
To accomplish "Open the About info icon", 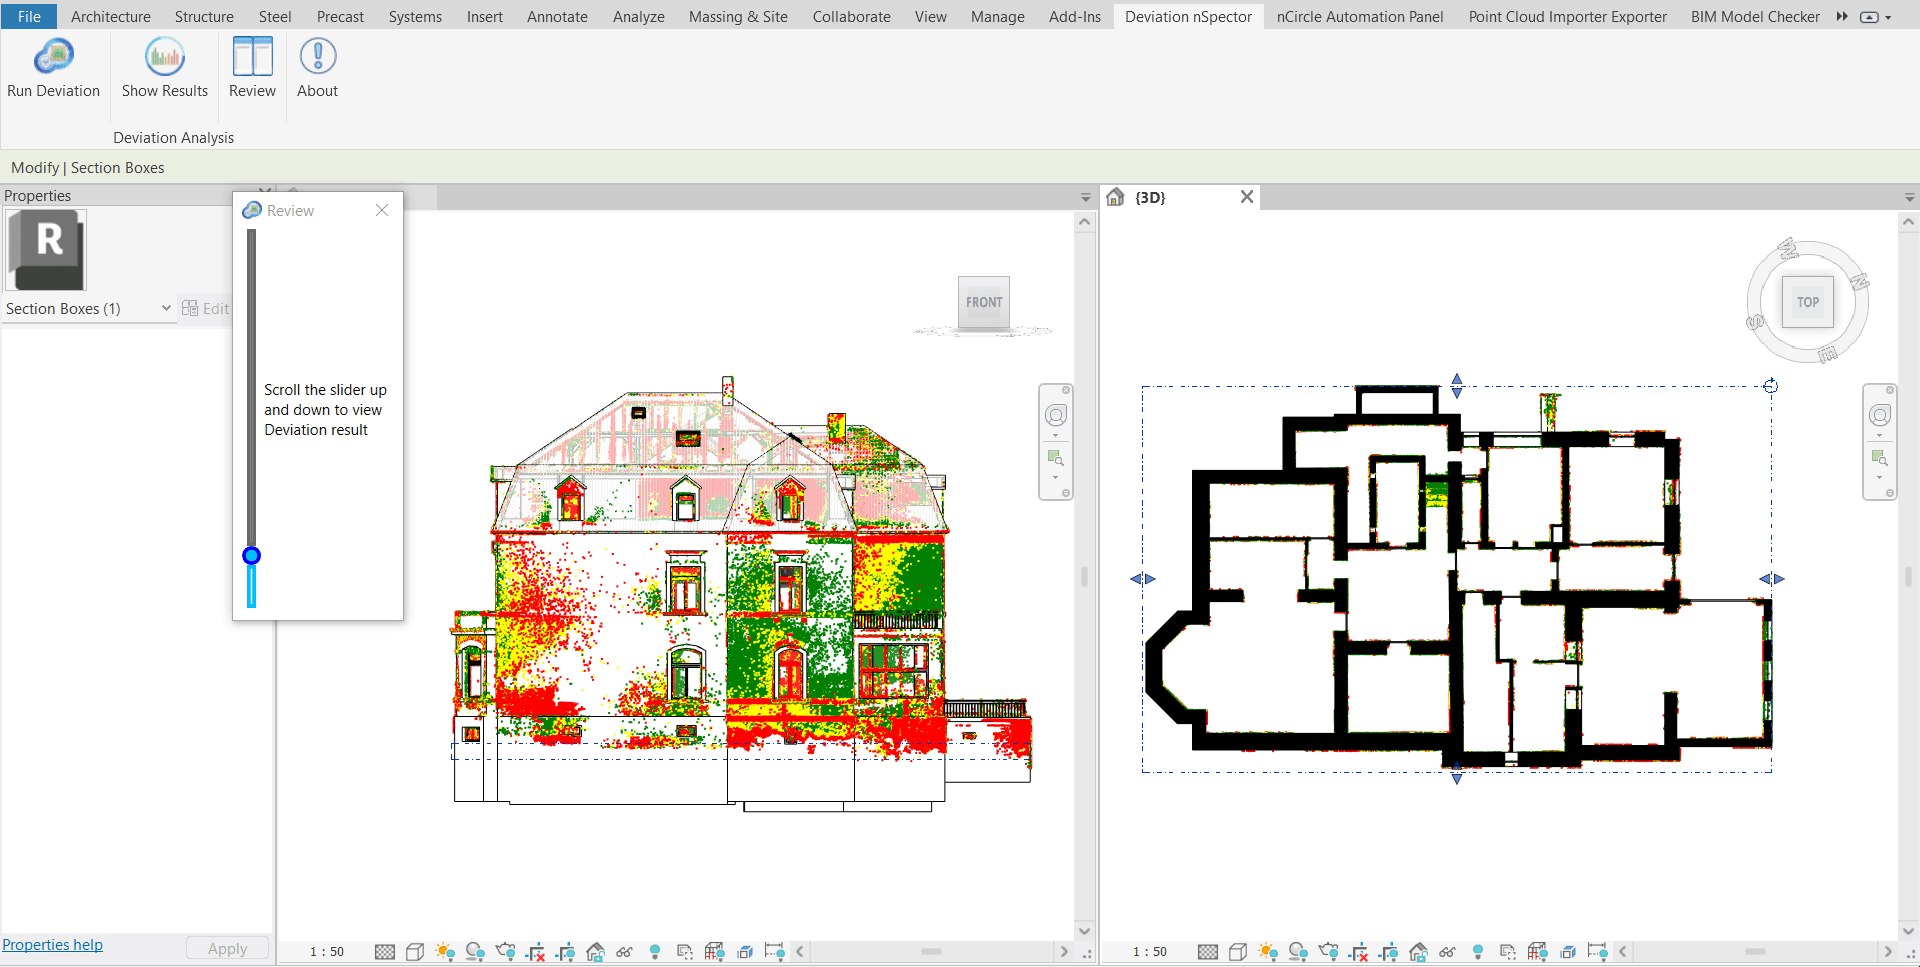I will pos(318,57).
